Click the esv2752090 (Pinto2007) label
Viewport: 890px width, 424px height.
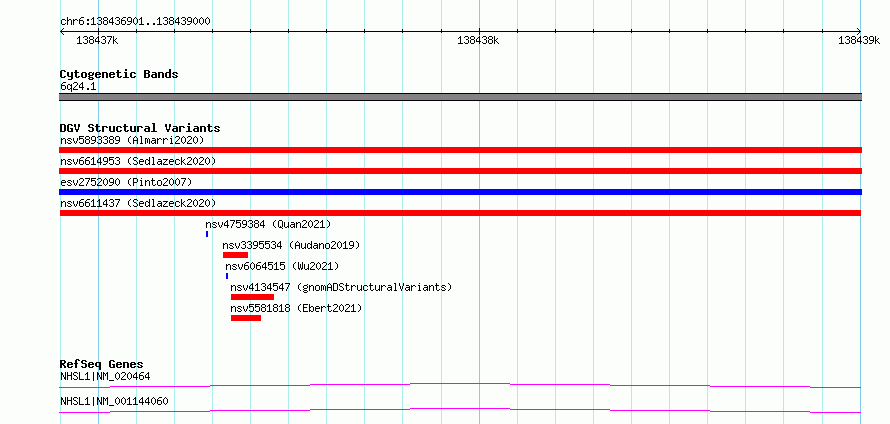(x=126, y=182)
